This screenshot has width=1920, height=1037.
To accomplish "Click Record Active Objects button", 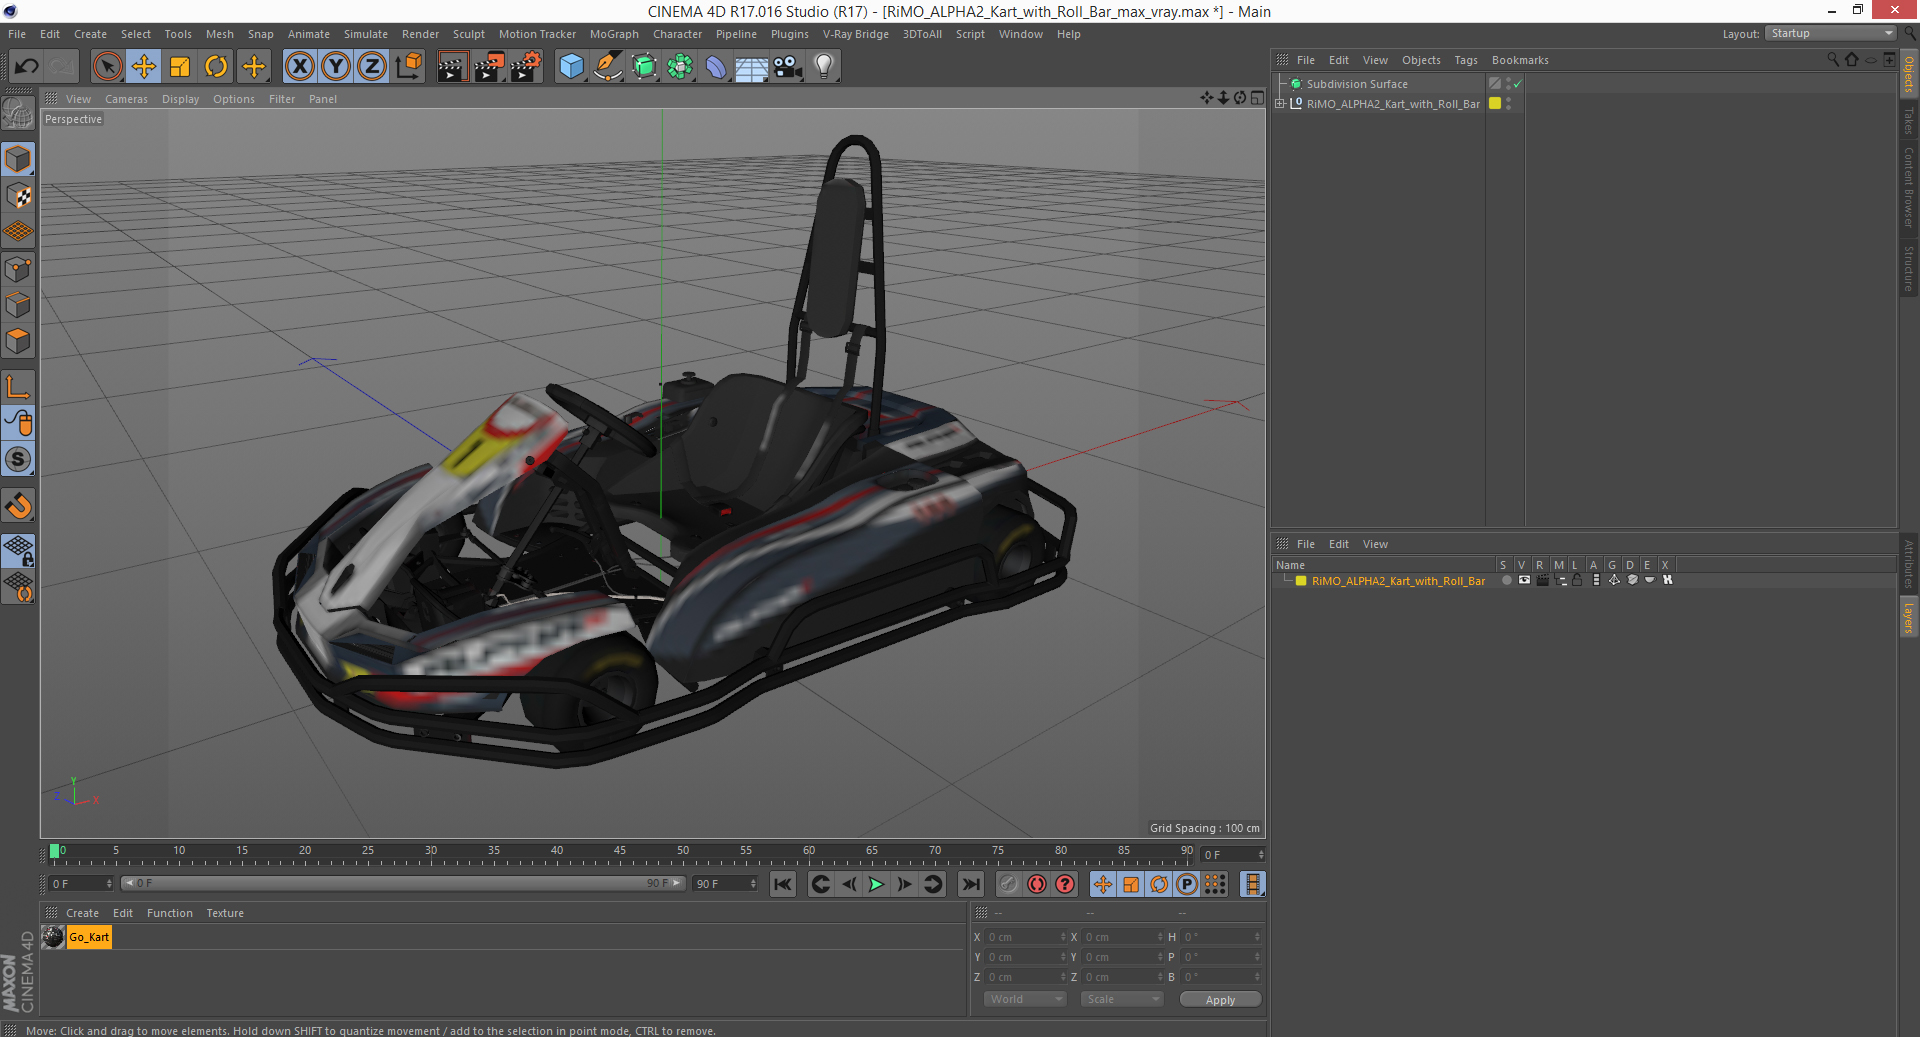I will pos(1009,884).
